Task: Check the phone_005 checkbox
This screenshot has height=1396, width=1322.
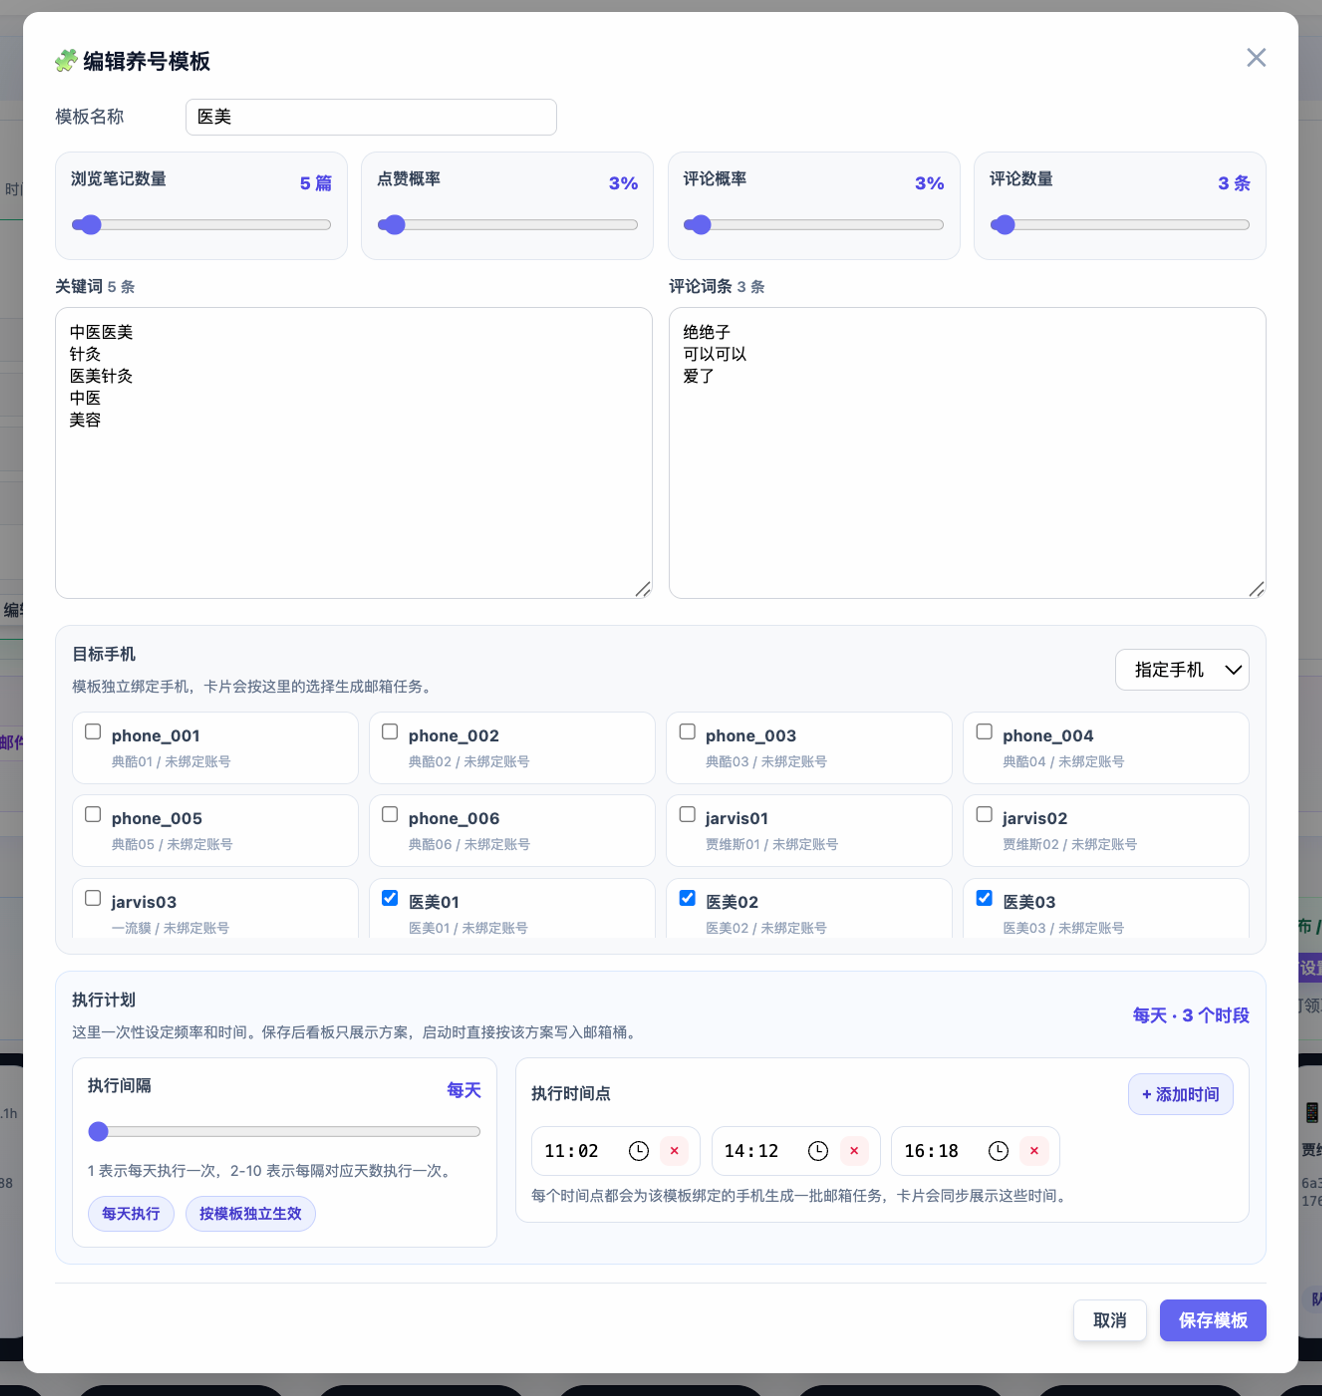Action: [x=93, y=815]
